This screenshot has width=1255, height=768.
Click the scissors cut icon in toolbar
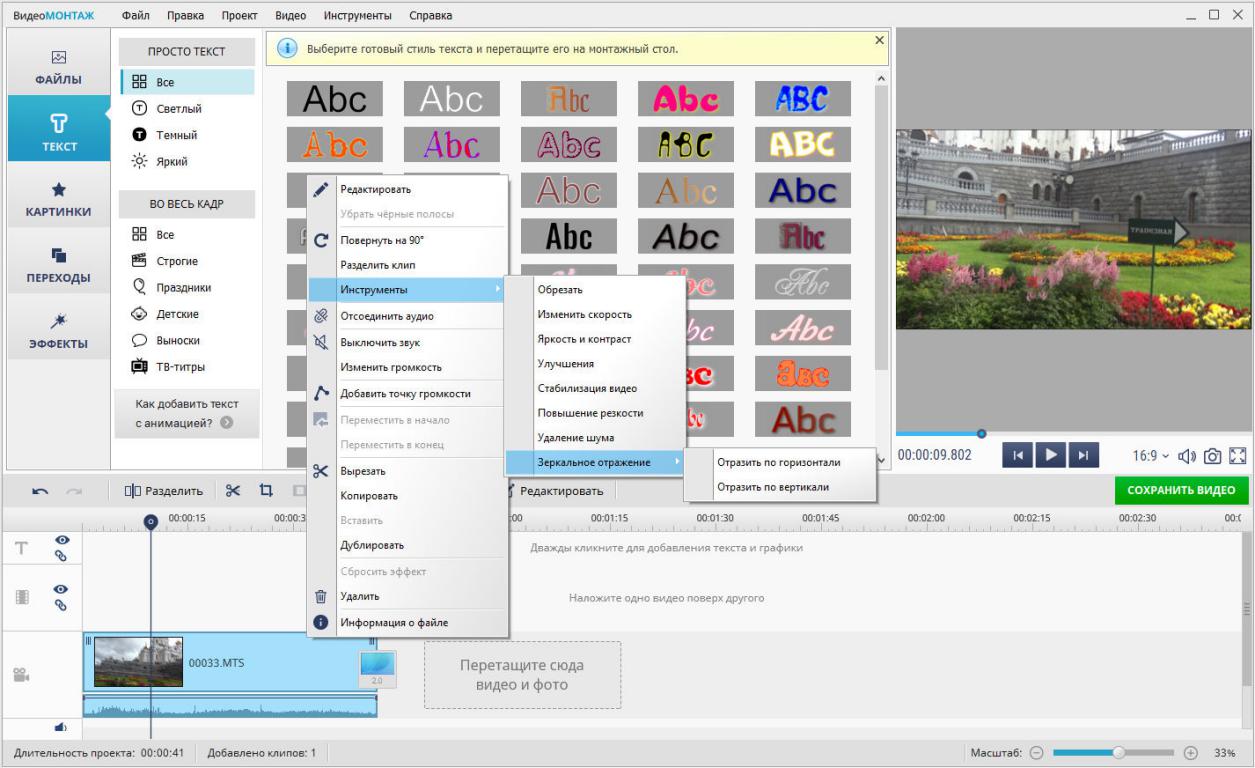click(x=233, y=491)
